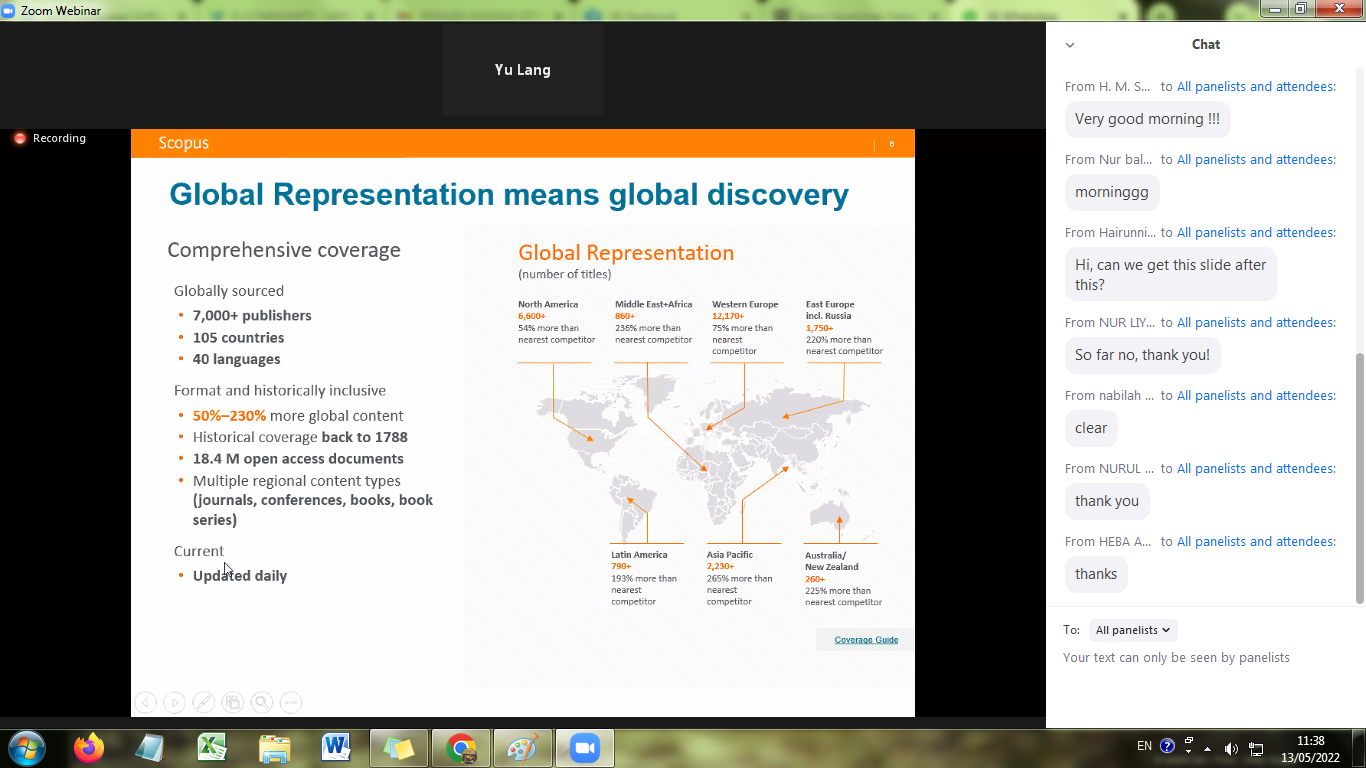Click sender name 'From NURUL ...'
Image resolution: width=1366 pixels, height=768 pixels.
[1110, 469]
